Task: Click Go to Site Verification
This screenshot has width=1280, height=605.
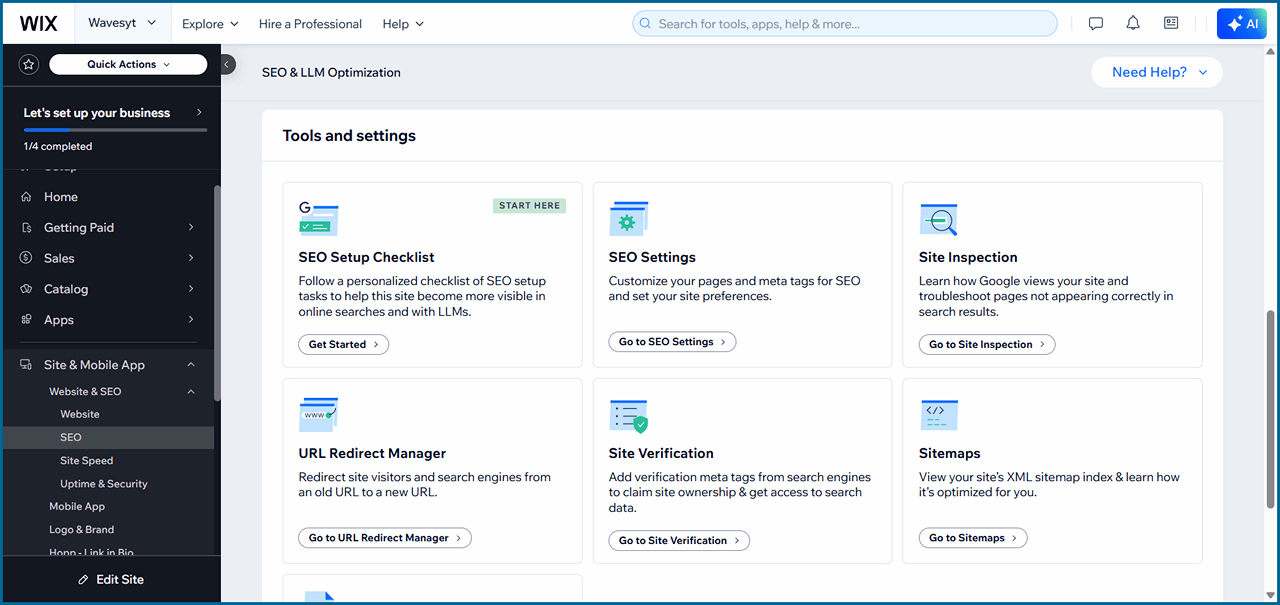Action: point(679,540)
